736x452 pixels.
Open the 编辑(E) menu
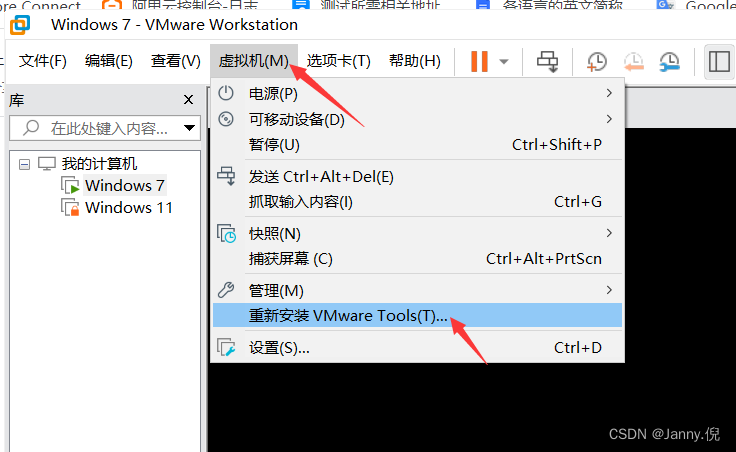tap(109, 61)
